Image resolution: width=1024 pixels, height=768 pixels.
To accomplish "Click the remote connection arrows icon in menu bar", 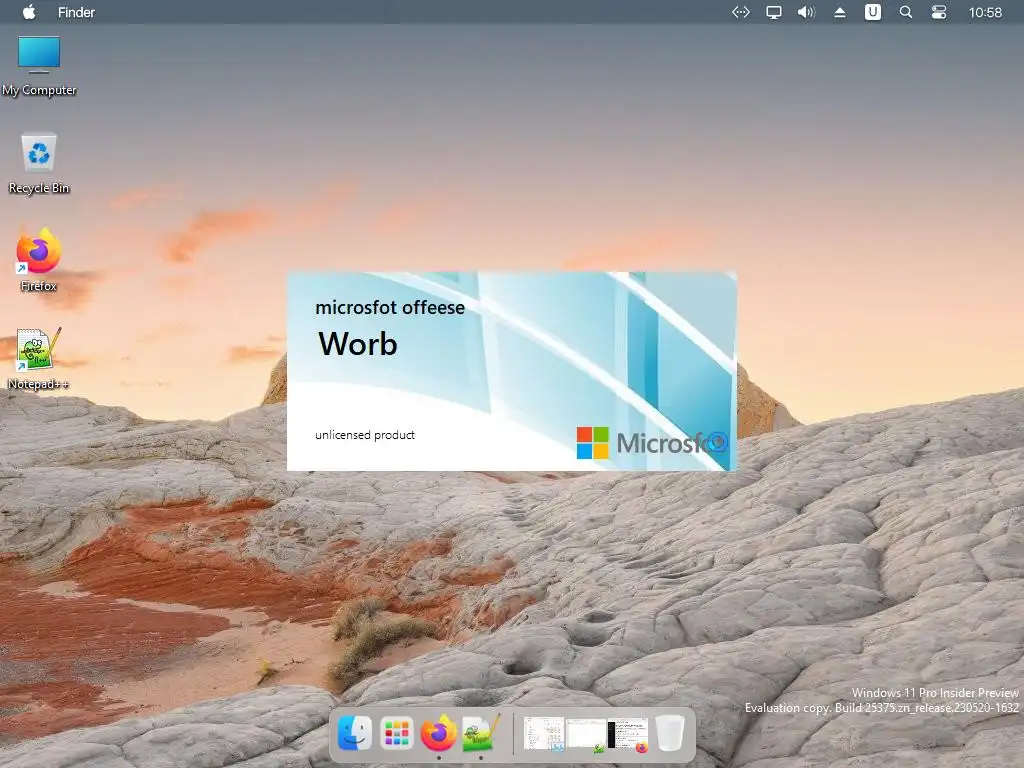I will [741, 12].
